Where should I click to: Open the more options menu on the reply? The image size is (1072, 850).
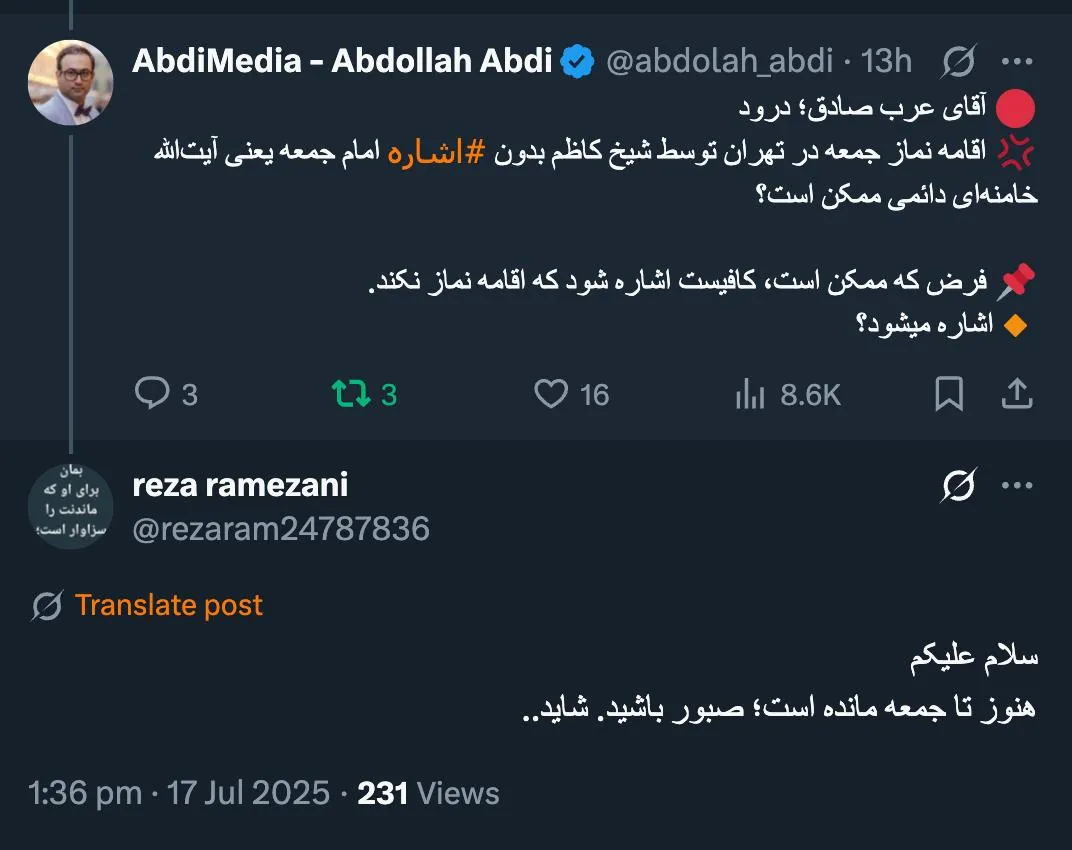(x=1019, y=485)
